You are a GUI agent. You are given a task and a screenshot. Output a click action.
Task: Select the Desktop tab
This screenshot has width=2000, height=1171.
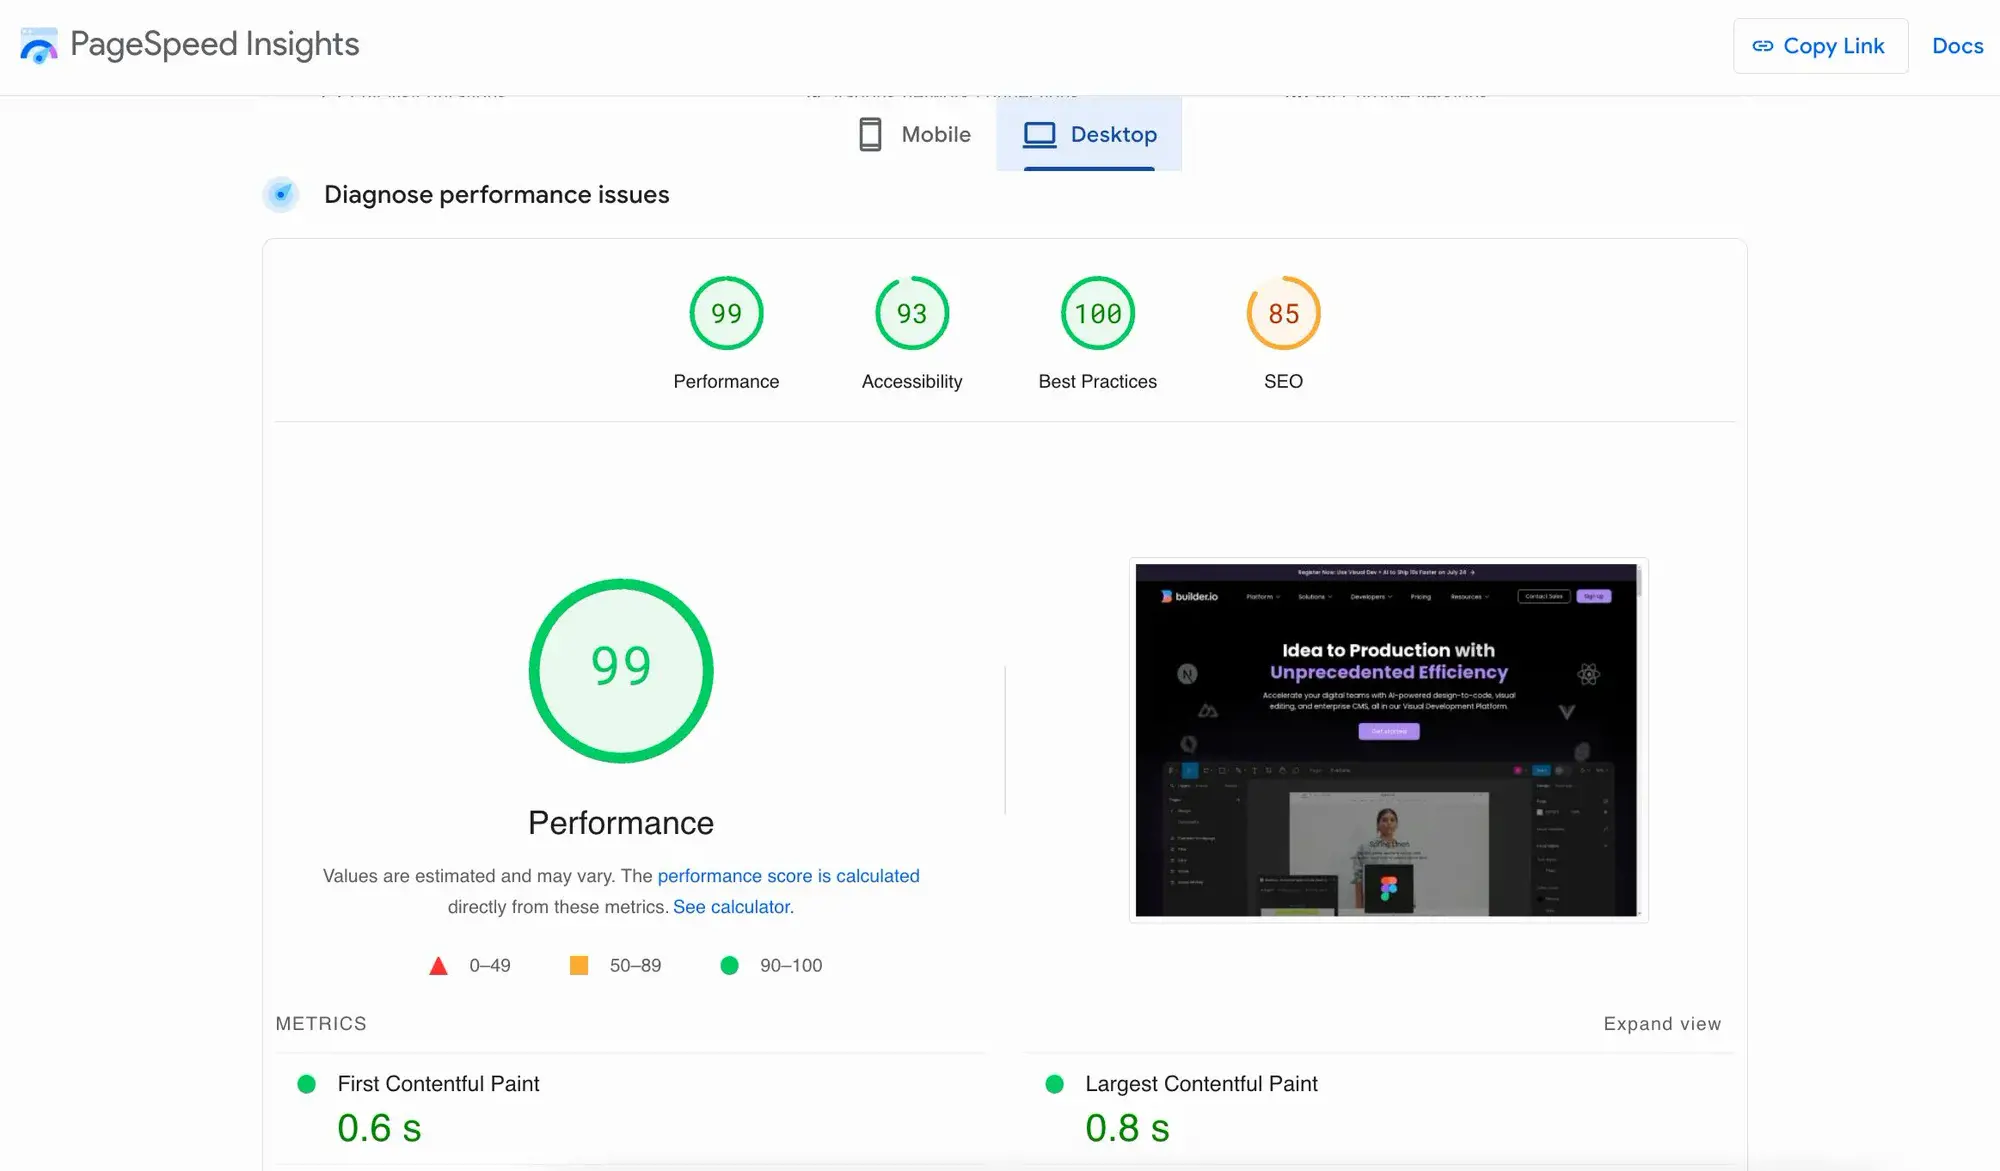click(x=1089, y=134)
